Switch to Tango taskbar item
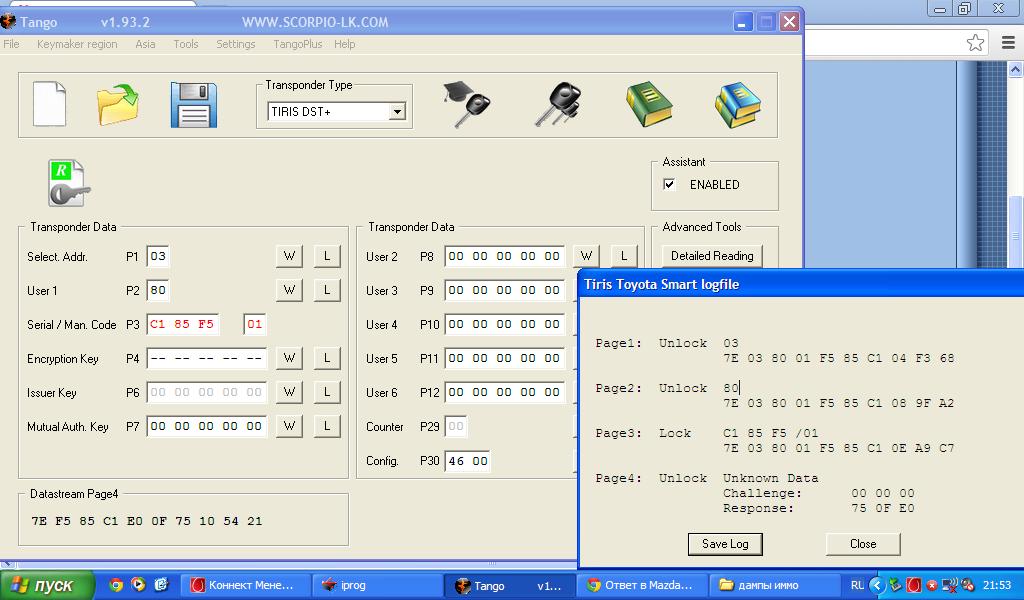This screenshot has height=600, width=1024. coord(509,585)
